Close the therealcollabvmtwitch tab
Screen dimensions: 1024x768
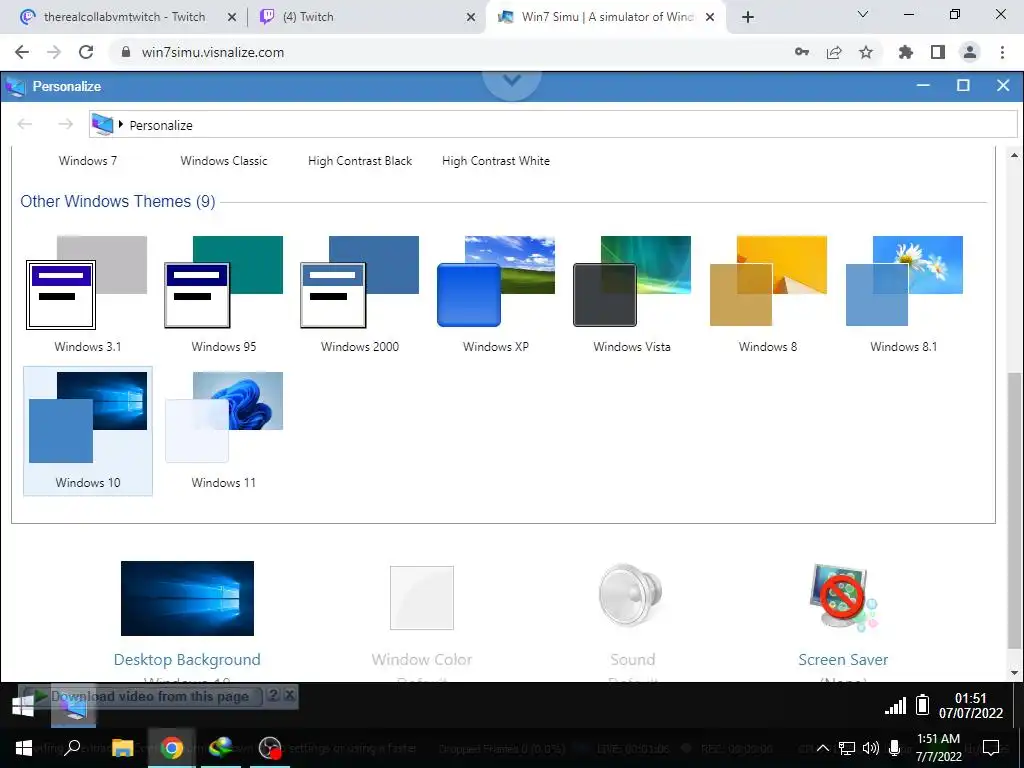pyautogui.click(x=232, y=17)
